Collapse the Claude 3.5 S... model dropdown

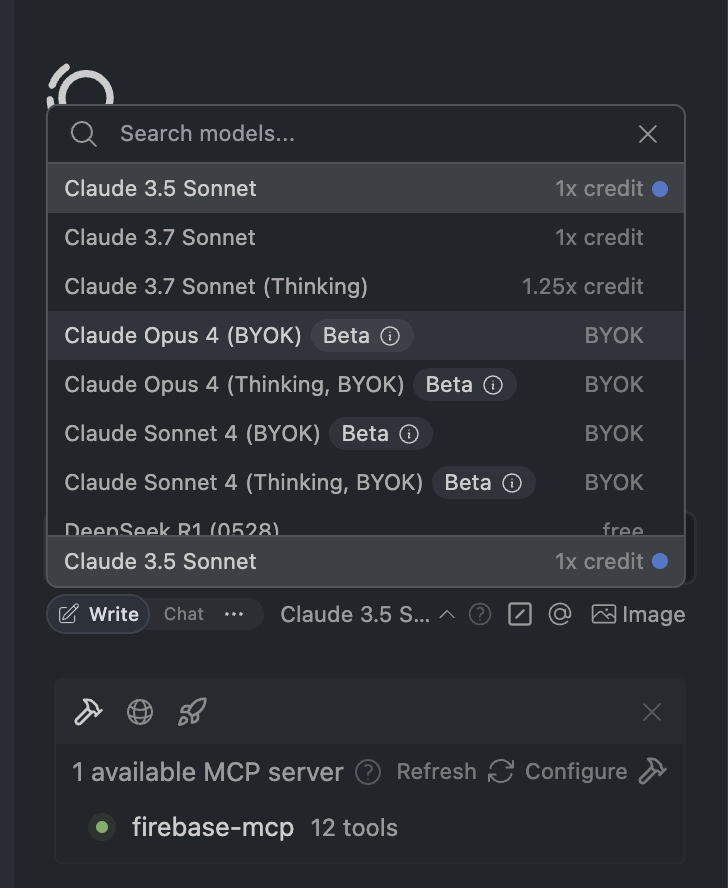point(368,614)
